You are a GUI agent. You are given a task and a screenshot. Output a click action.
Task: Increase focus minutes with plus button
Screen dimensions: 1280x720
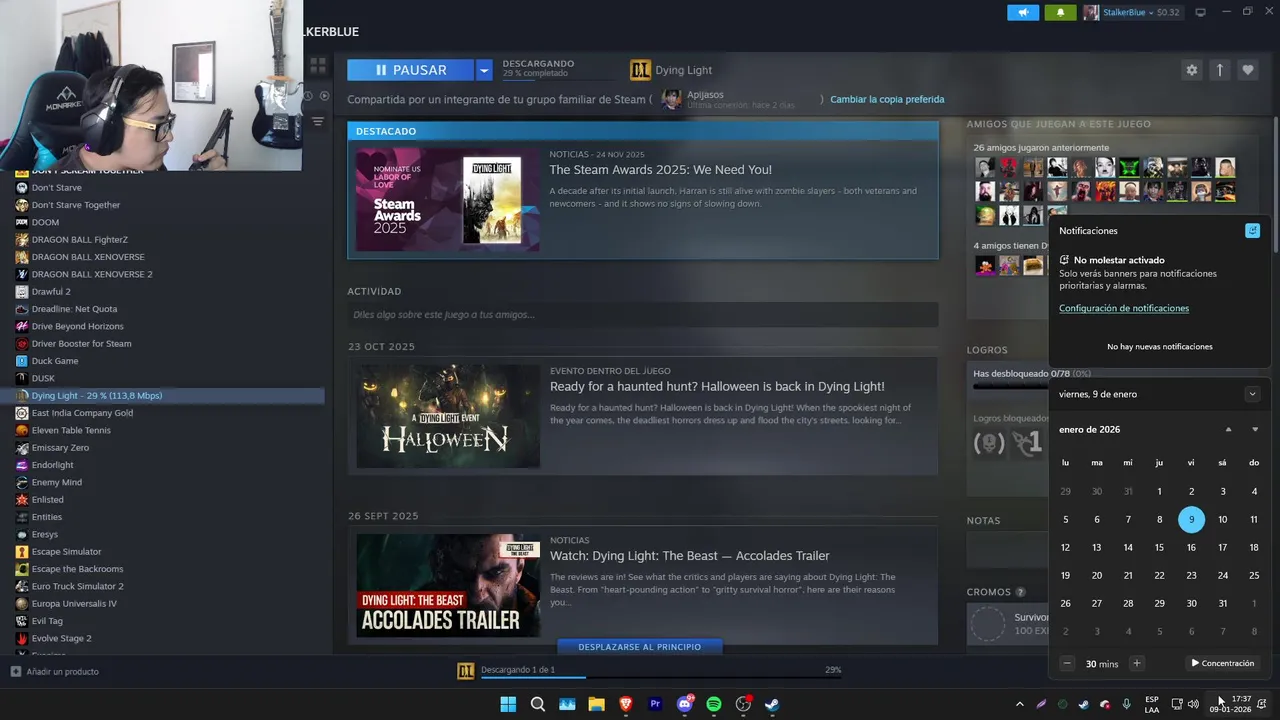1136,664
